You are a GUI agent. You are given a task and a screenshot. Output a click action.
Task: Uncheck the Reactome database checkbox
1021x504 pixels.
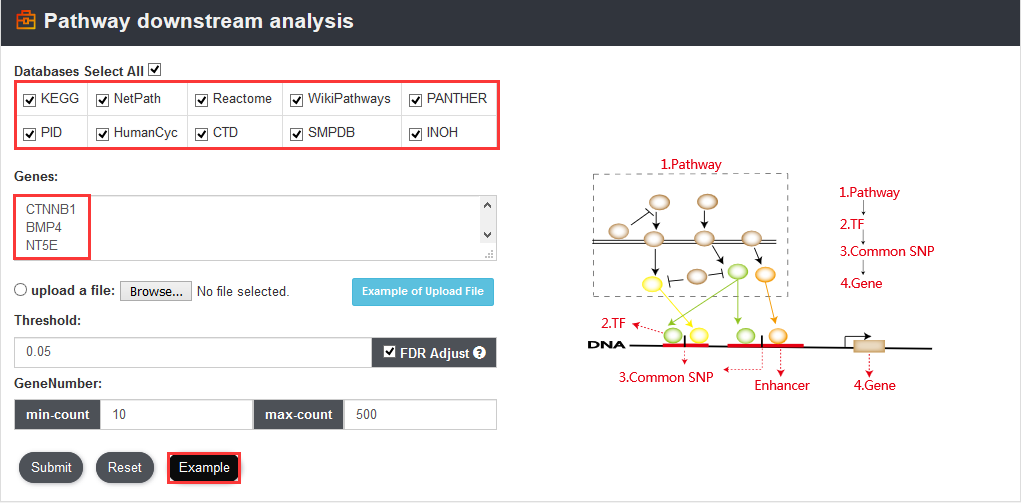coord(201,100)
